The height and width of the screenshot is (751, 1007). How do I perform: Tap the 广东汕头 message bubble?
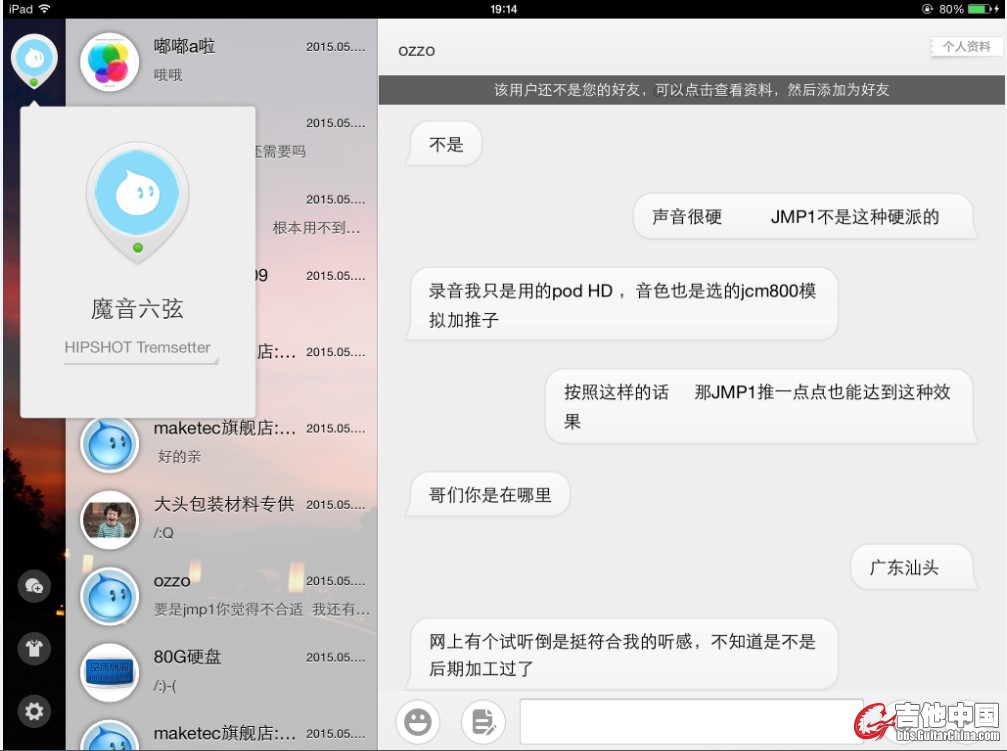coord(914,568)
